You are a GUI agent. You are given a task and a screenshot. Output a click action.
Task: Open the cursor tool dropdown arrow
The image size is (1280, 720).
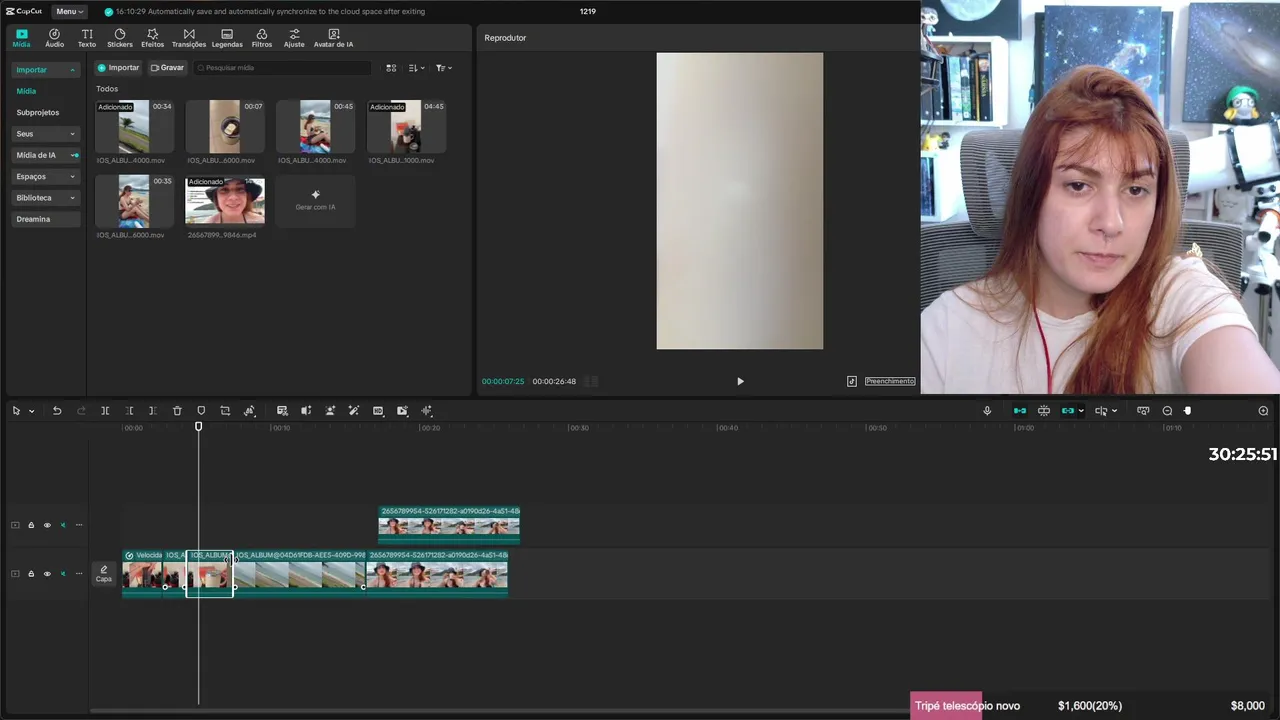[31, 411]
